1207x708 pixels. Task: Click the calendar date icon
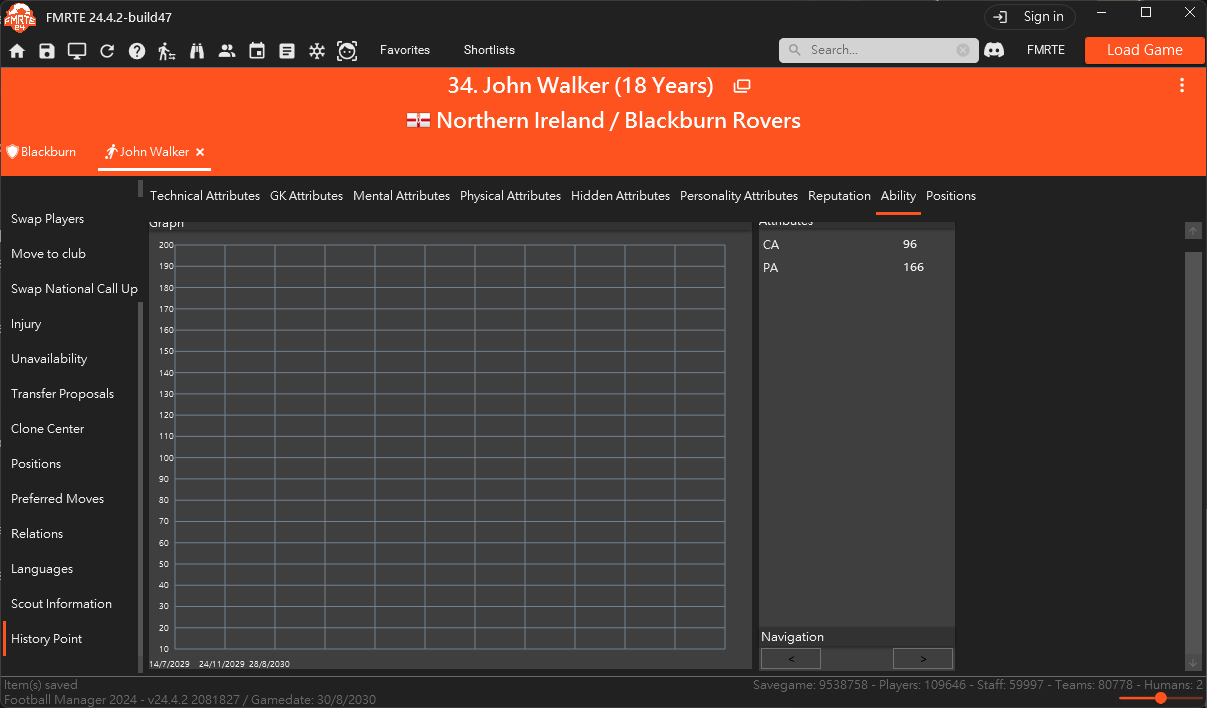257,51
